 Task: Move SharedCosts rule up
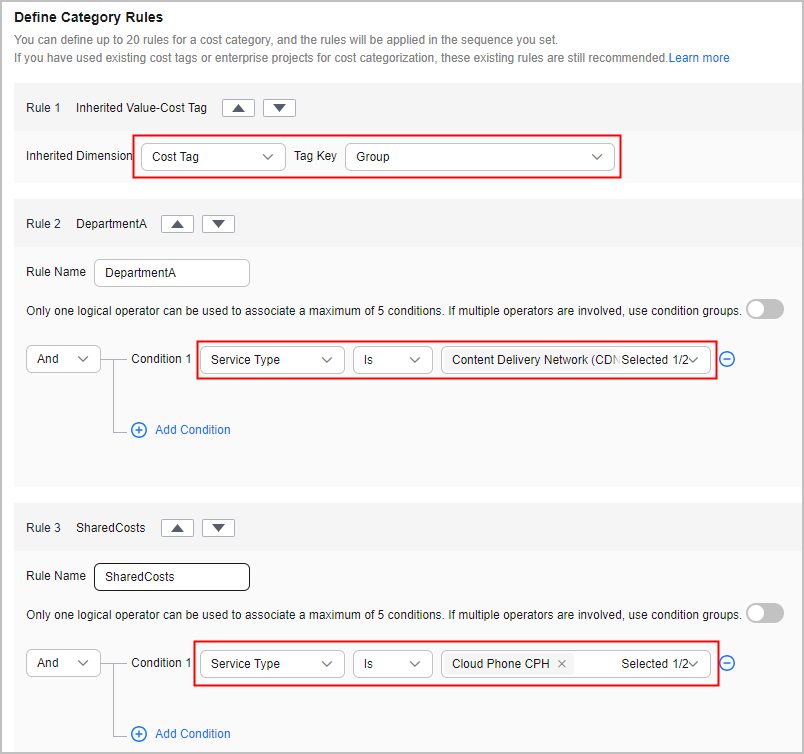[177, 528]
